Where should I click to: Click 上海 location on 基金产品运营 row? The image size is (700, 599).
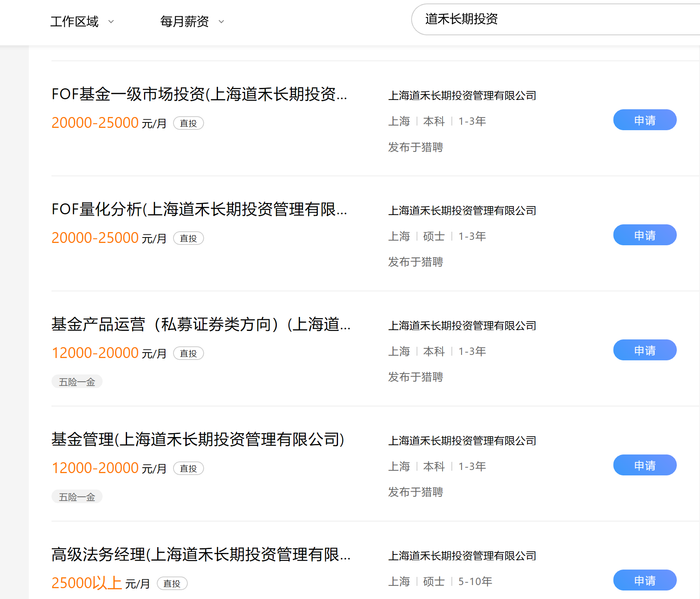(399, 351)
